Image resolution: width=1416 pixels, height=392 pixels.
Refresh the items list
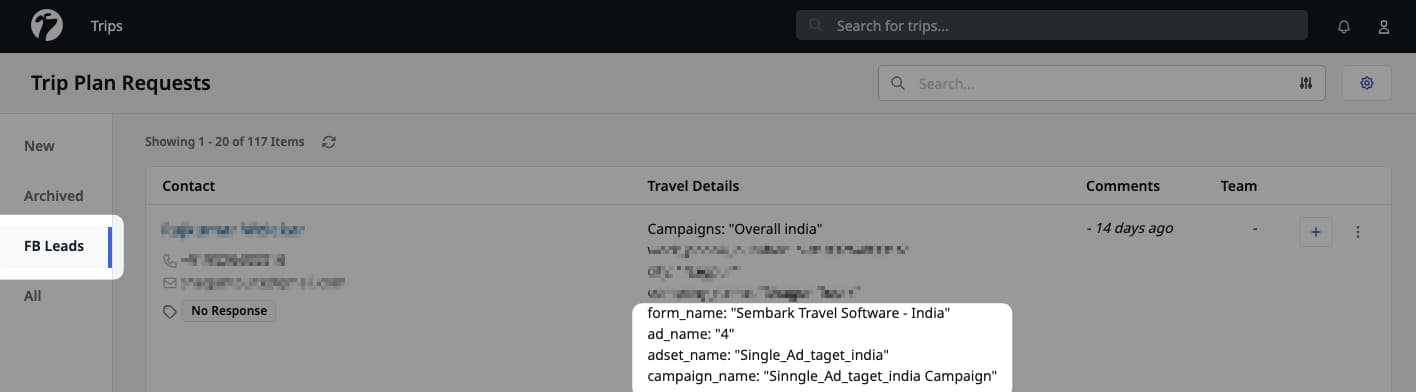point(328,142)
